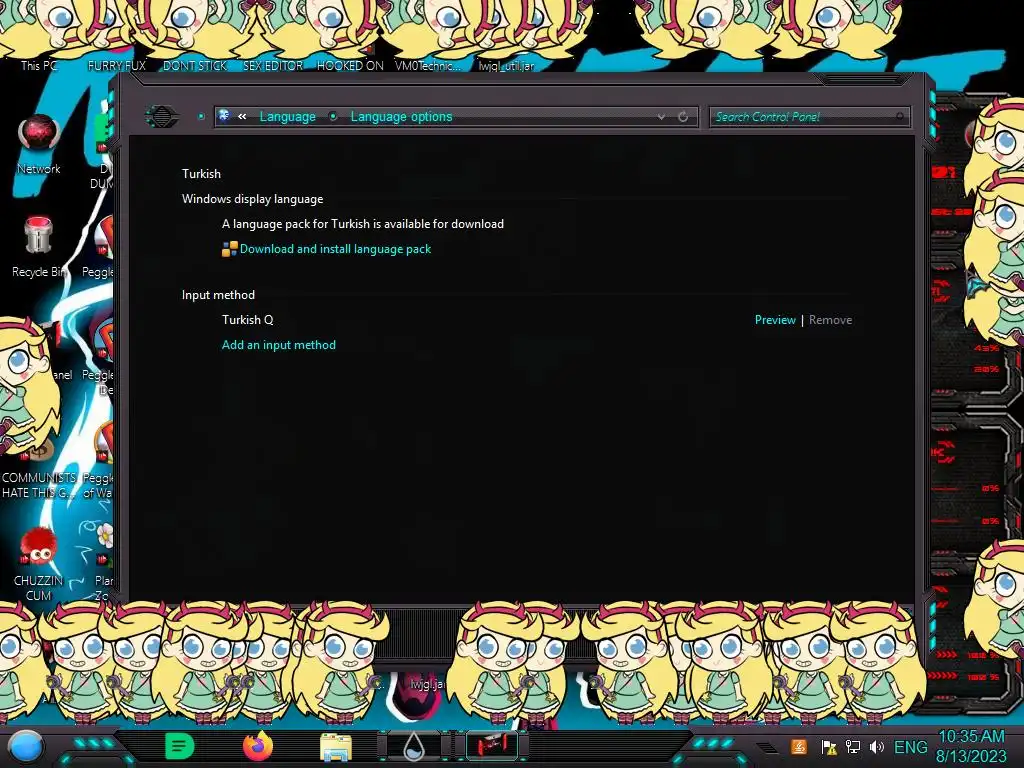Viewport: 1024px width, 768px height.
Task: Click the search magnifier in Control Panel
Action: pyautogui.click(x=900, y=116)
